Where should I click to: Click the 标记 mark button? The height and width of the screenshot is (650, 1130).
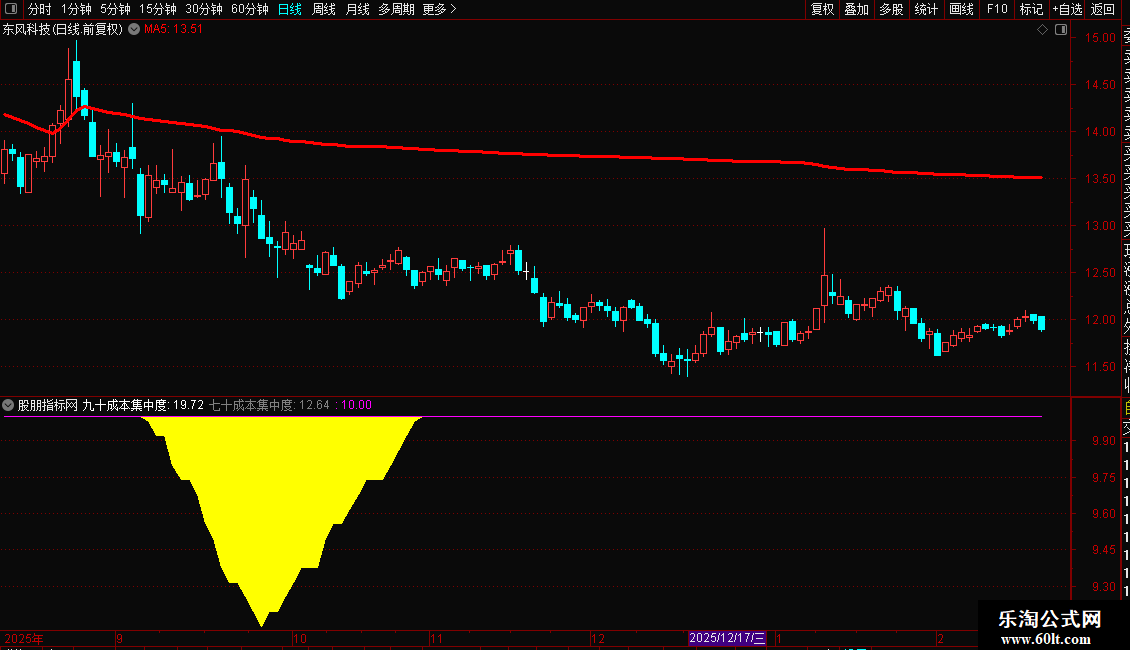1031,9
